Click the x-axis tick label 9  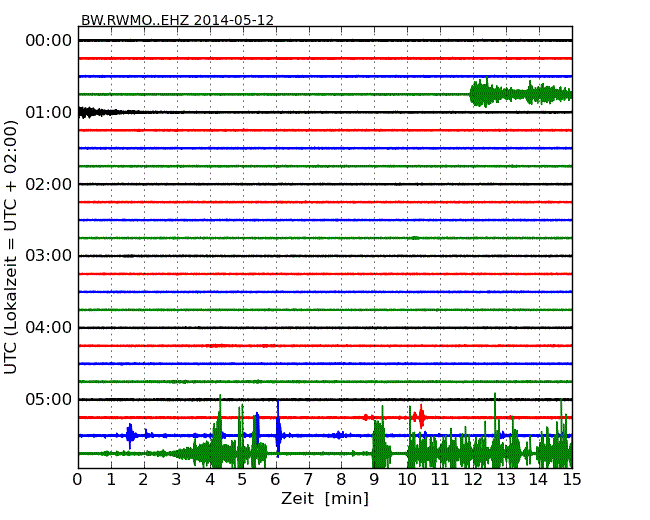coord(374,480)
